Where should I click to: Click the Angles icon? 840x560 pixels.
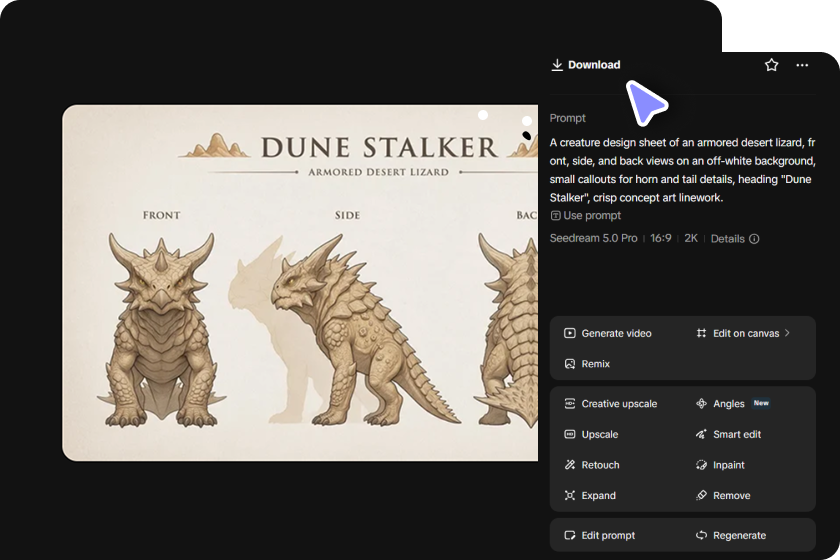click(701, 404)
